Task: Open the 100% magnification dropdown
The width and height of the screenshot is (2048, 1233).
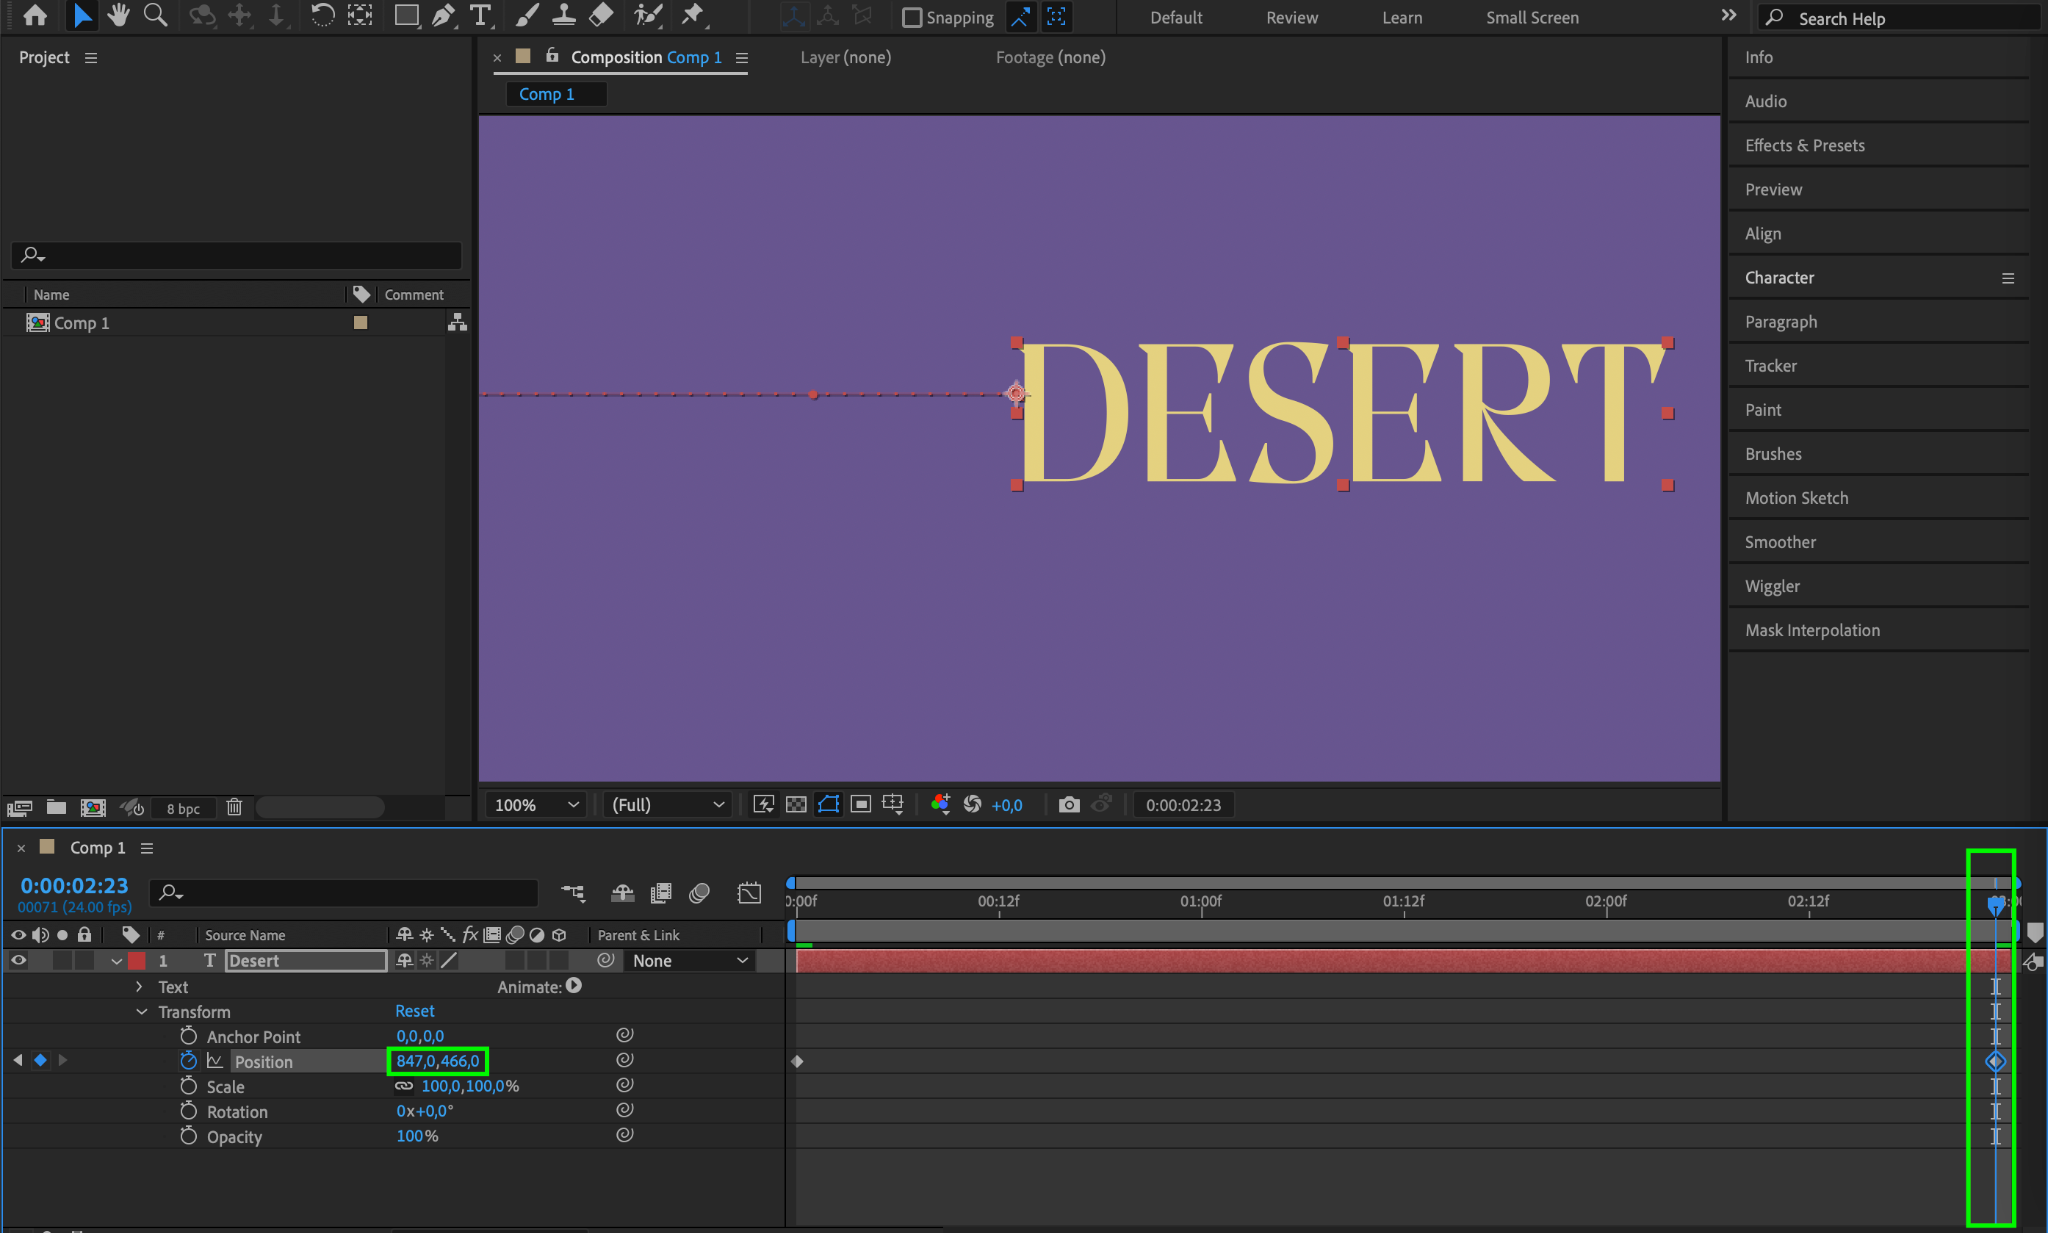Action: [536, 805]
